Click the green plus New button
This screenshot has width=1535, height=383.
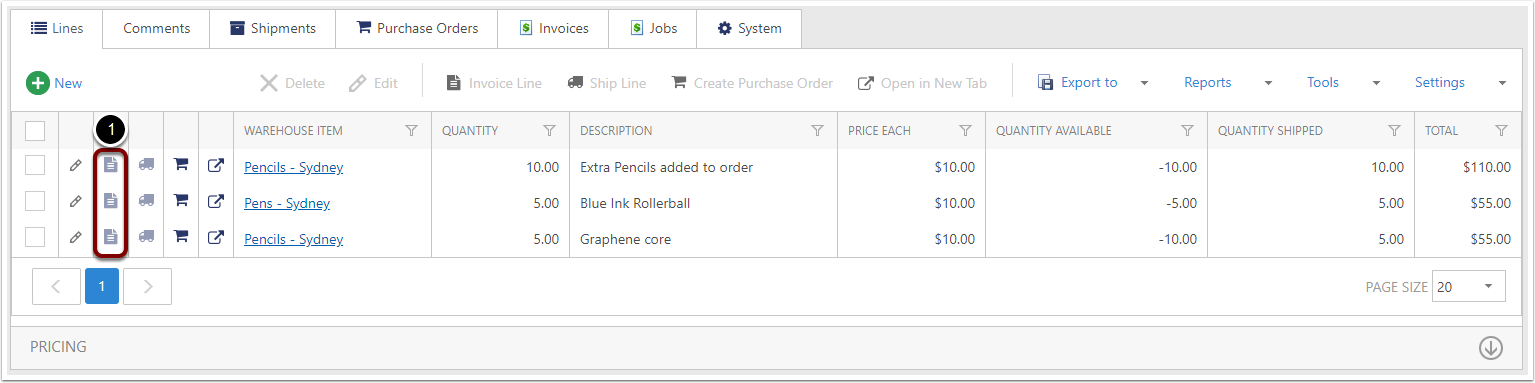point(54,83)
